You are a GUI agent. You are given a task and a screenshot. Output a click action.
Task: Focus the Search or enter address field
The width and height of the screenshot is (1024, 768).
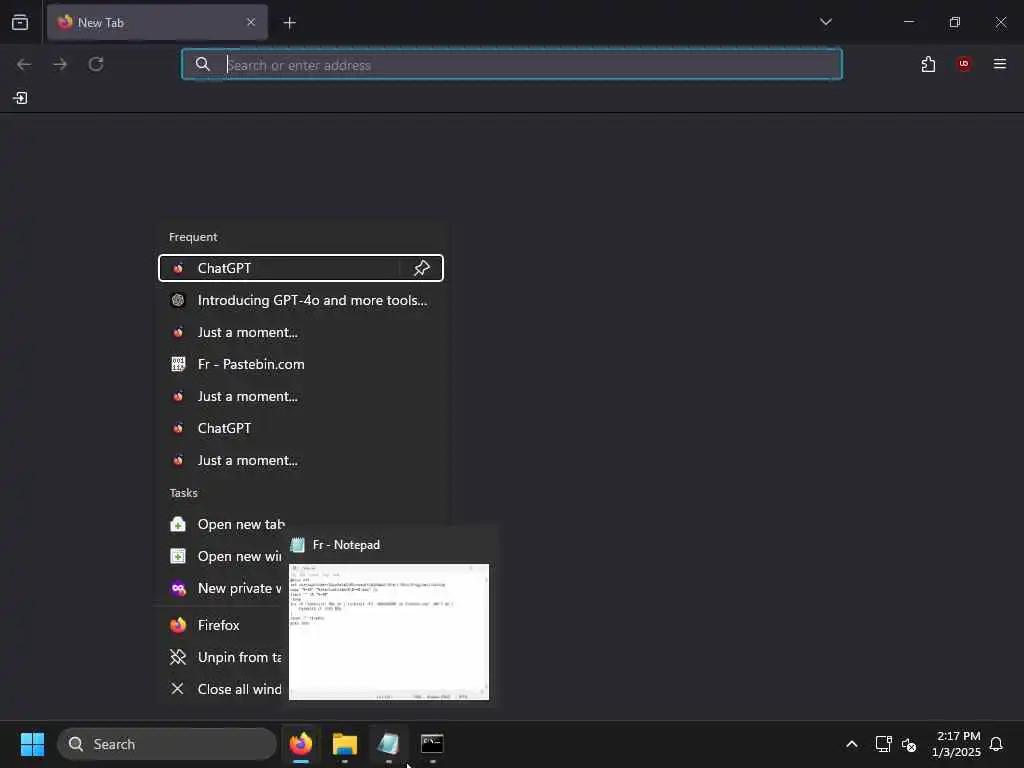[512, 65]
